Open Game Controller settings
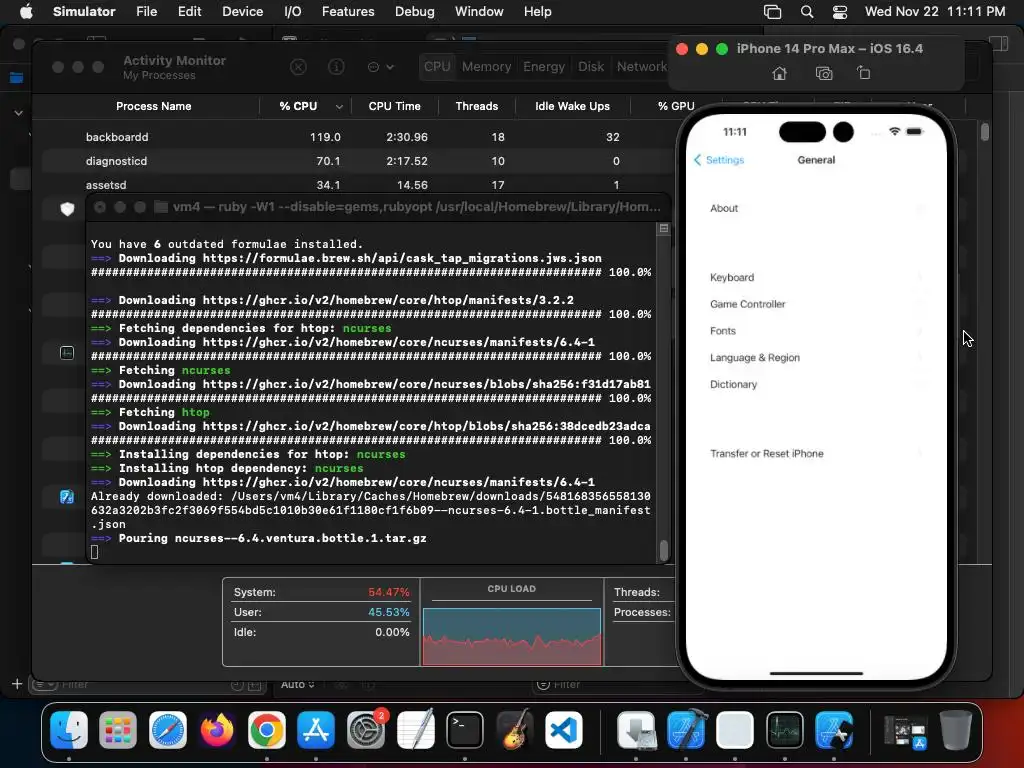 click(x=816, y=304)
